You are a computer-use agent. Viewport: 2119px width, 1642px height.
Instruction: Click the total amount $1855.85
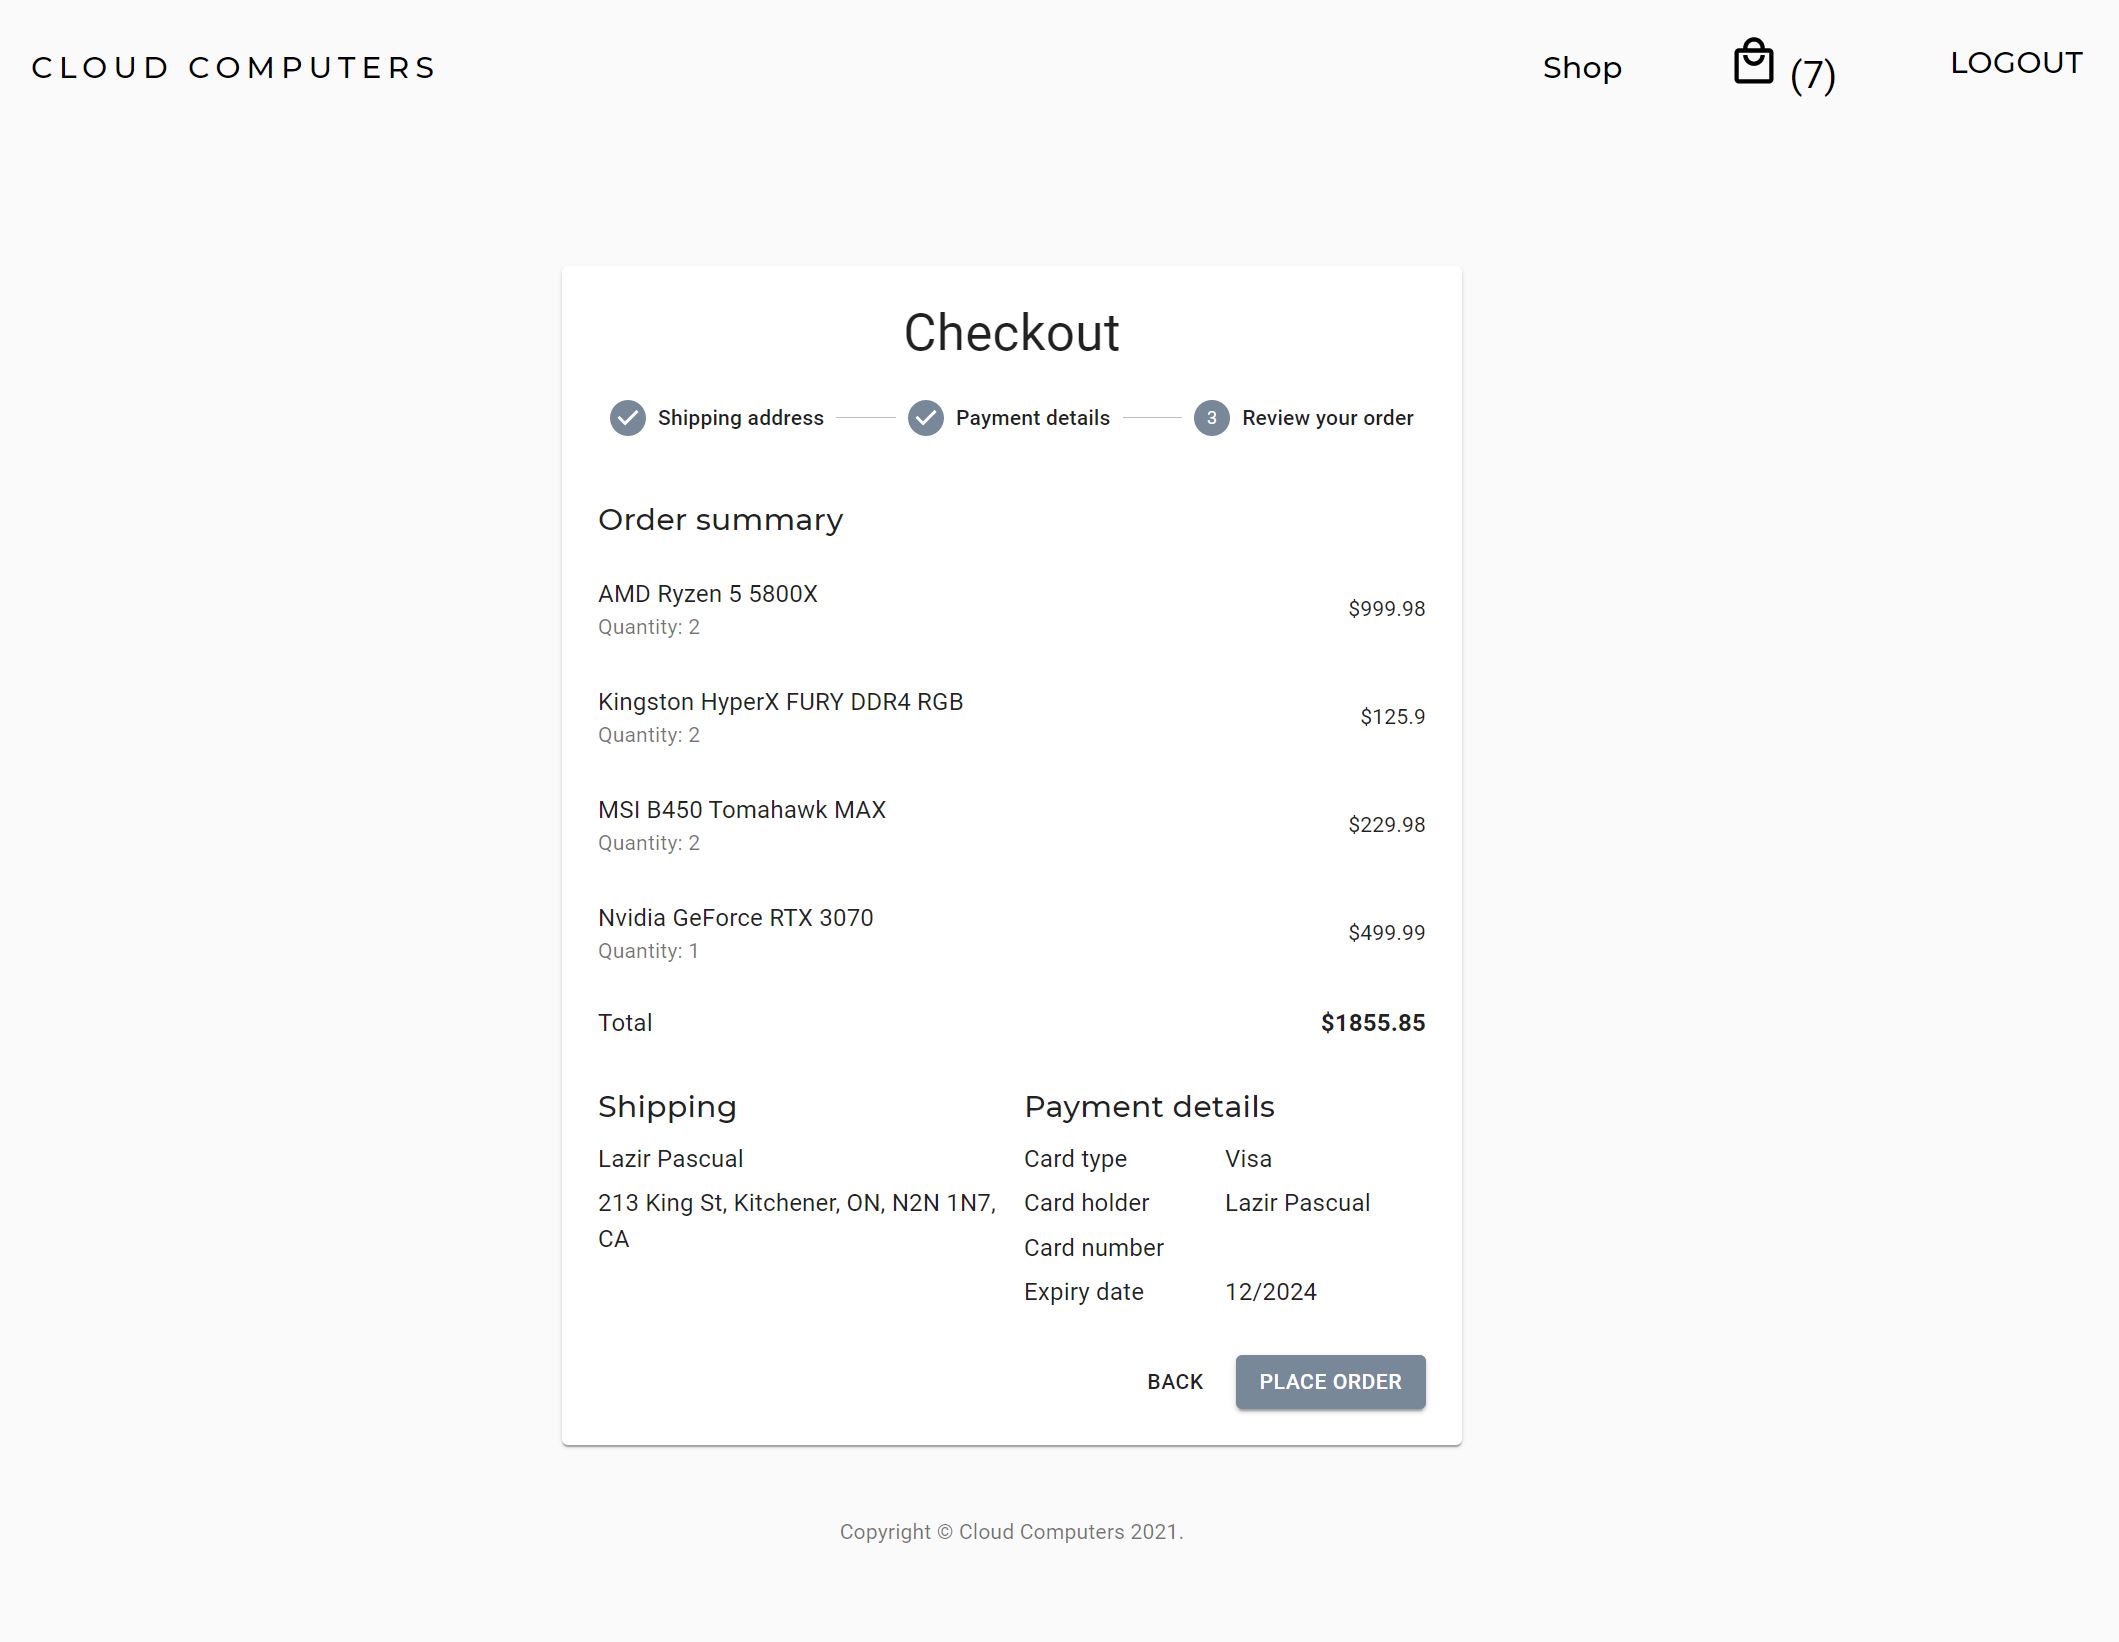1372,1023
